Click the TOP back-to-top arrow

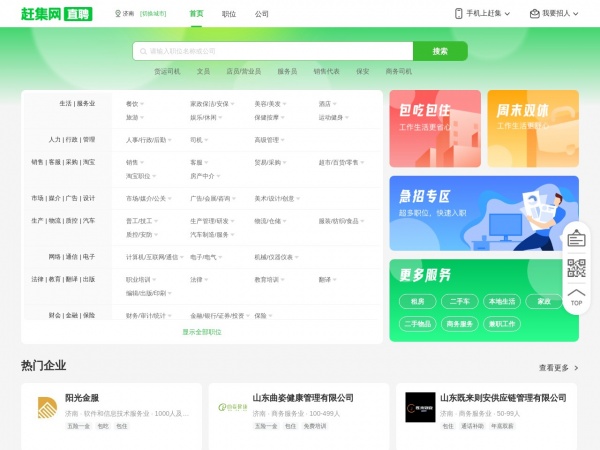tap(576, 297)
